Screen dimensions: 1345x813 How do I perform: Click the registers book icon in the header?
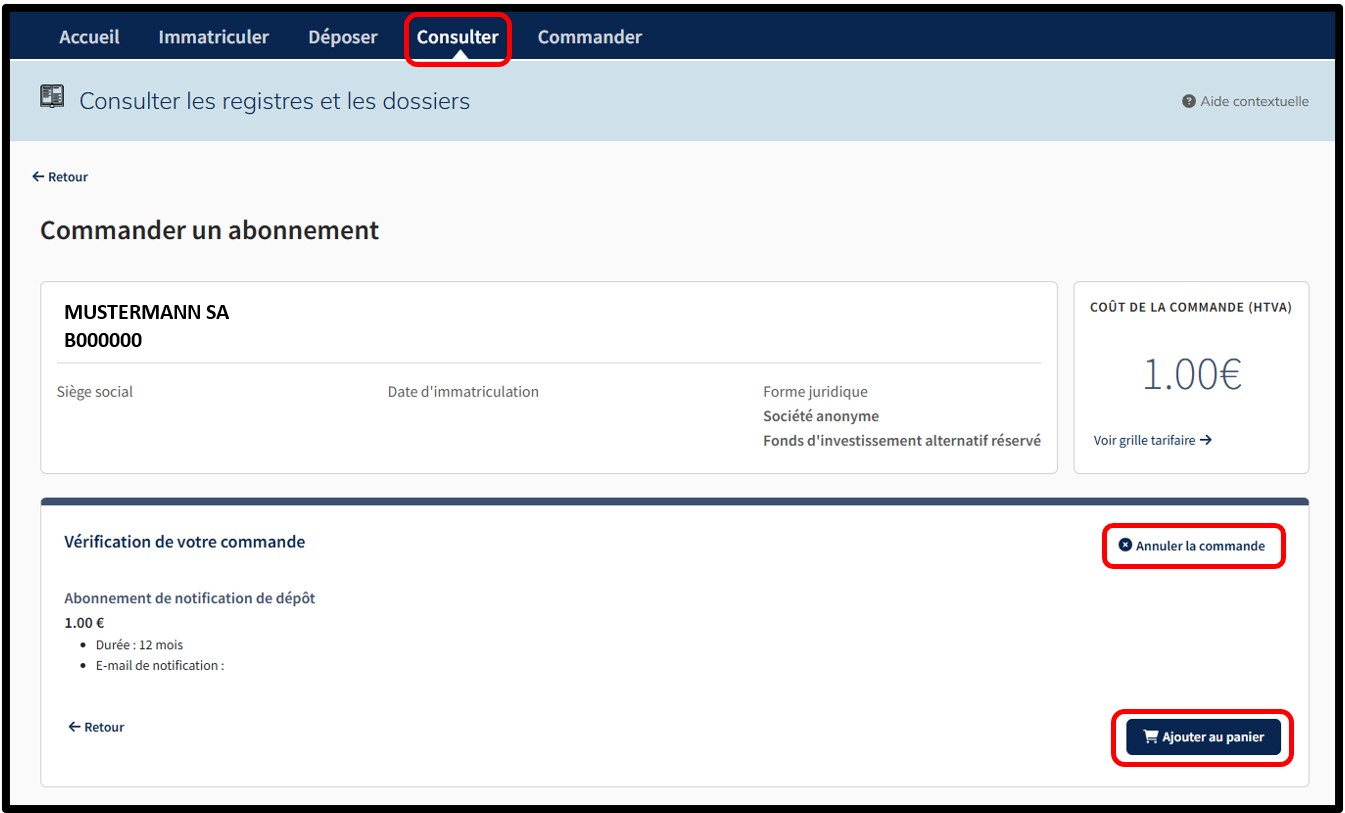pos(52,97)
